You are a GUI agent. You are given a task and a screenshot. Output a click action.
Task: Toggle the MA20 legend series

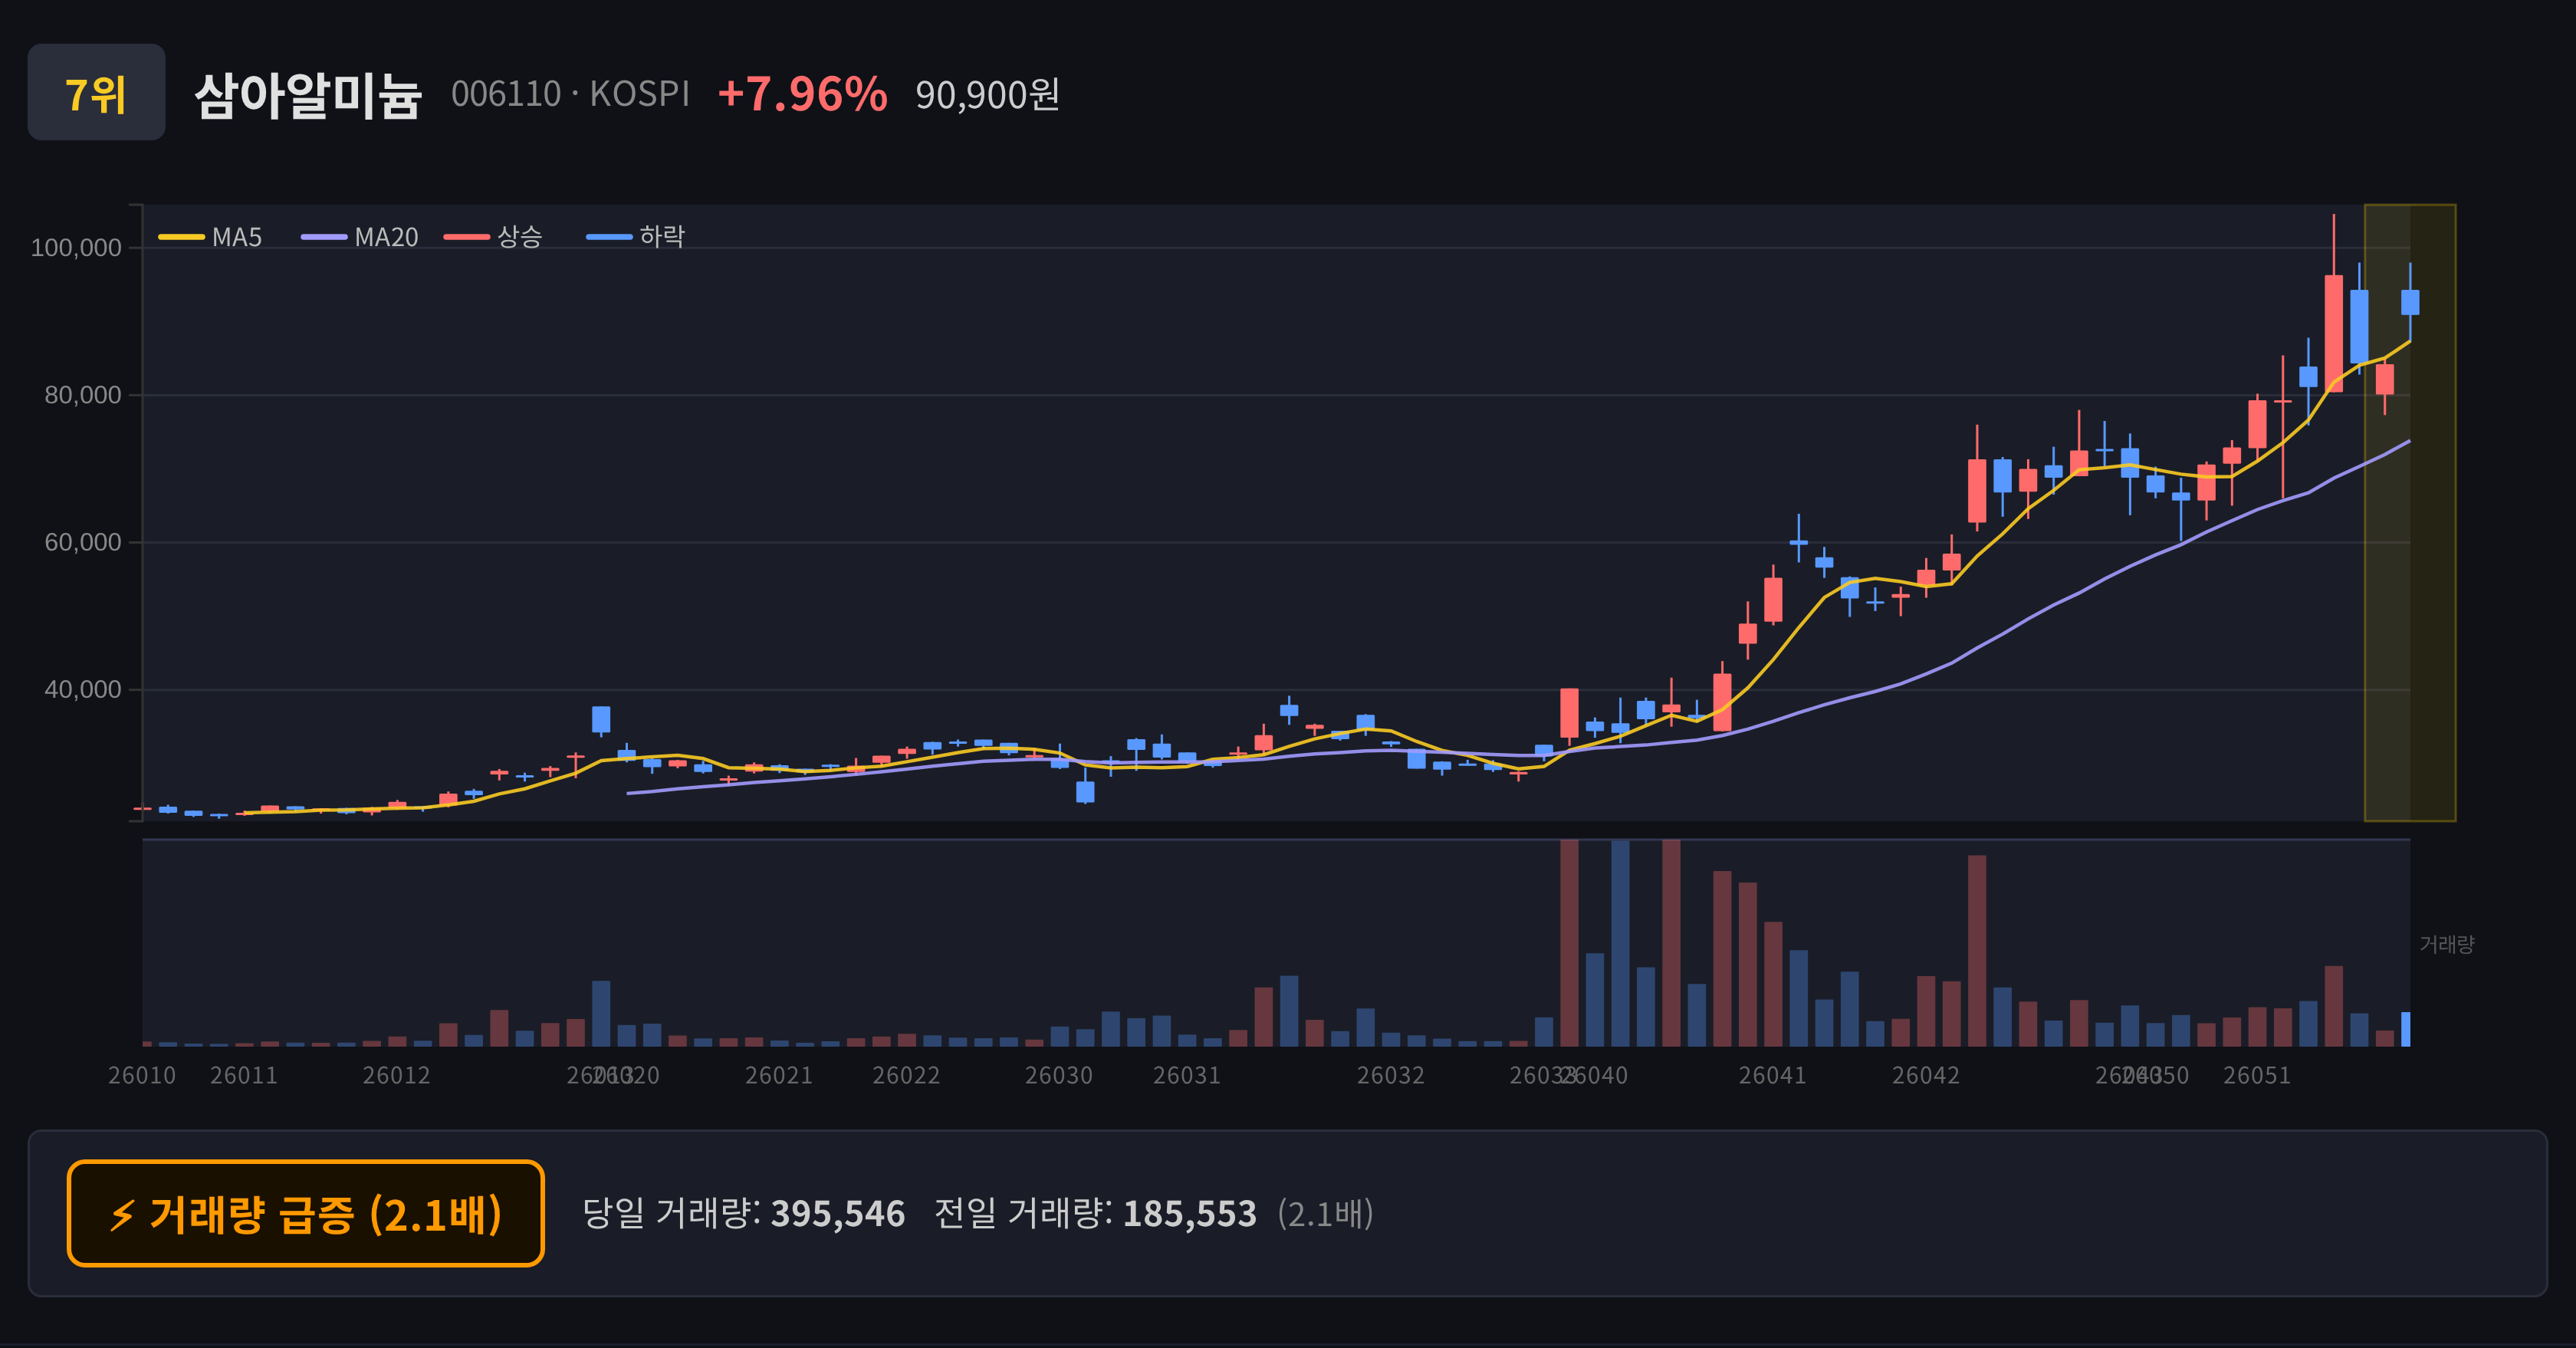pos(360,237)
